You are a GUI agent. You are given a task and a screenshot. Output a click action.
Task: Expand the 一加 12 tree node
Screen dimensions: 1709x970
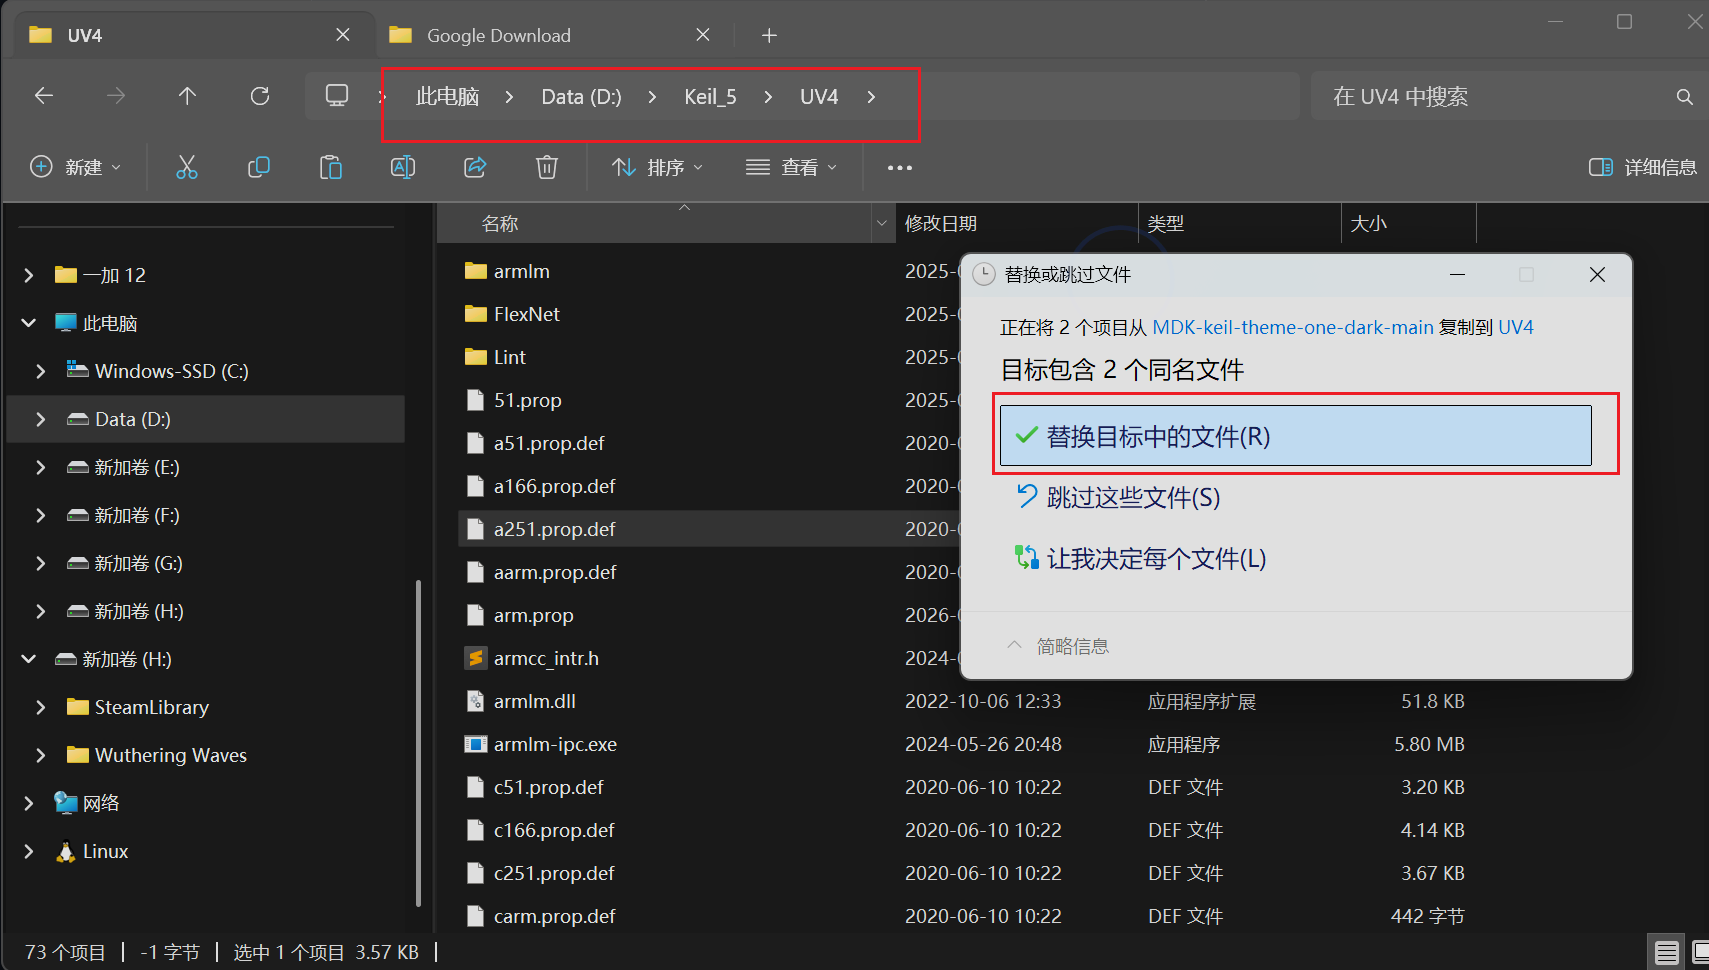[x=29, y=275]
